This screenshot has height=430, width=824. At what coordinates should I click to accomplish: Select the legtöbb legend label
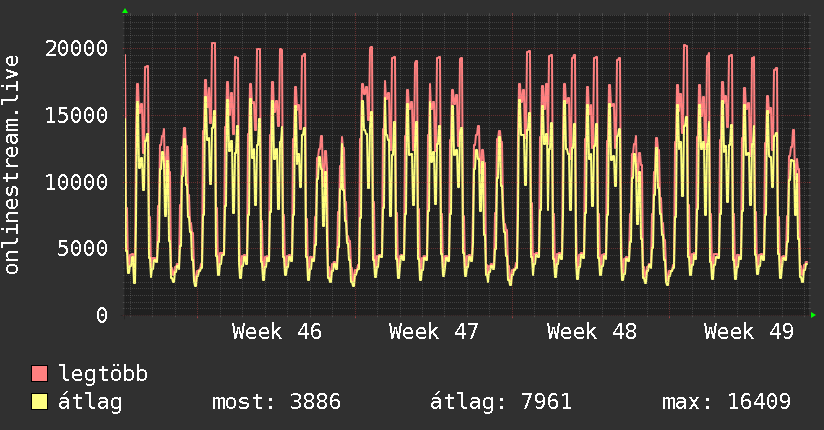(104, 375)
